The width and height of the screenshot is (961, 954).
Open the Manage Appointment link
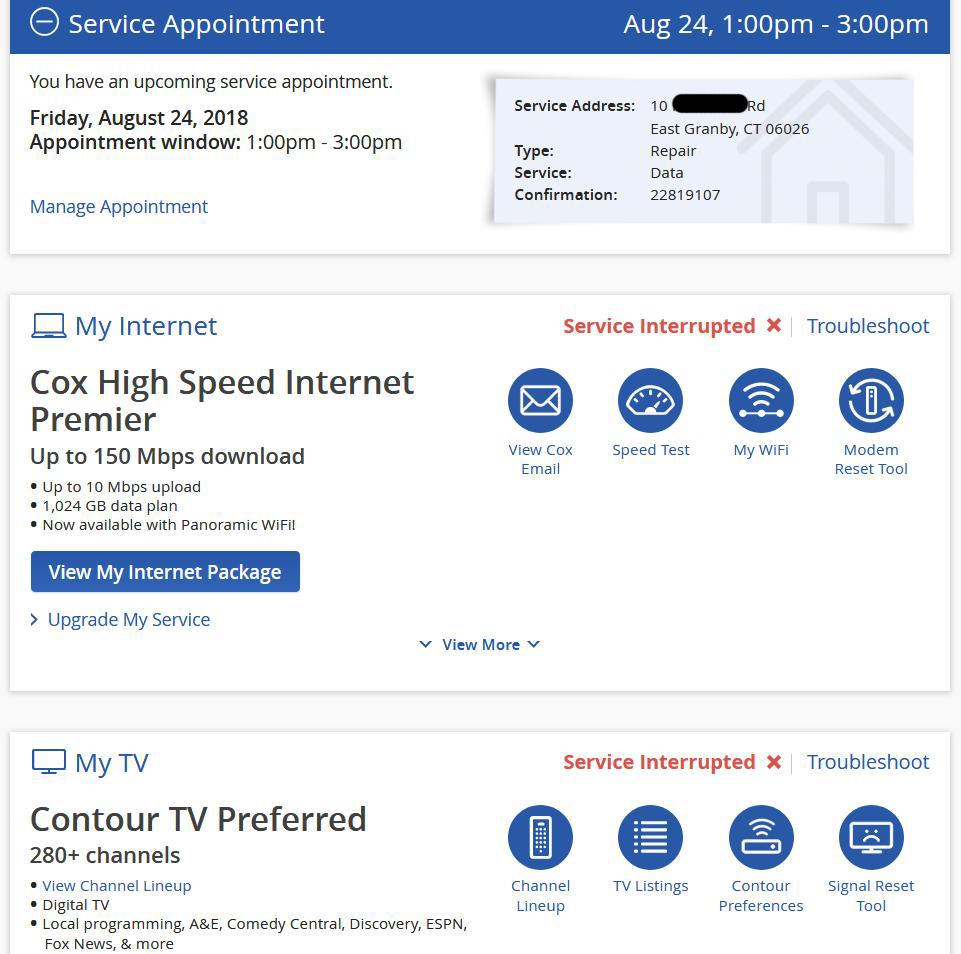119,207
